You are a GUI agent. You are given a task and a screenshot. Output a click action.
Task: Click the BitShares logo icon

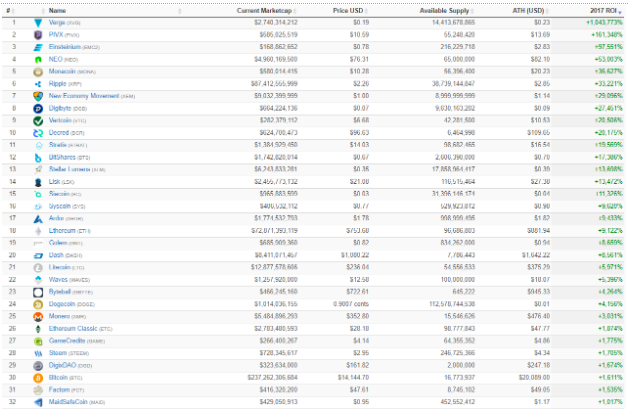[x=38, y=158]
